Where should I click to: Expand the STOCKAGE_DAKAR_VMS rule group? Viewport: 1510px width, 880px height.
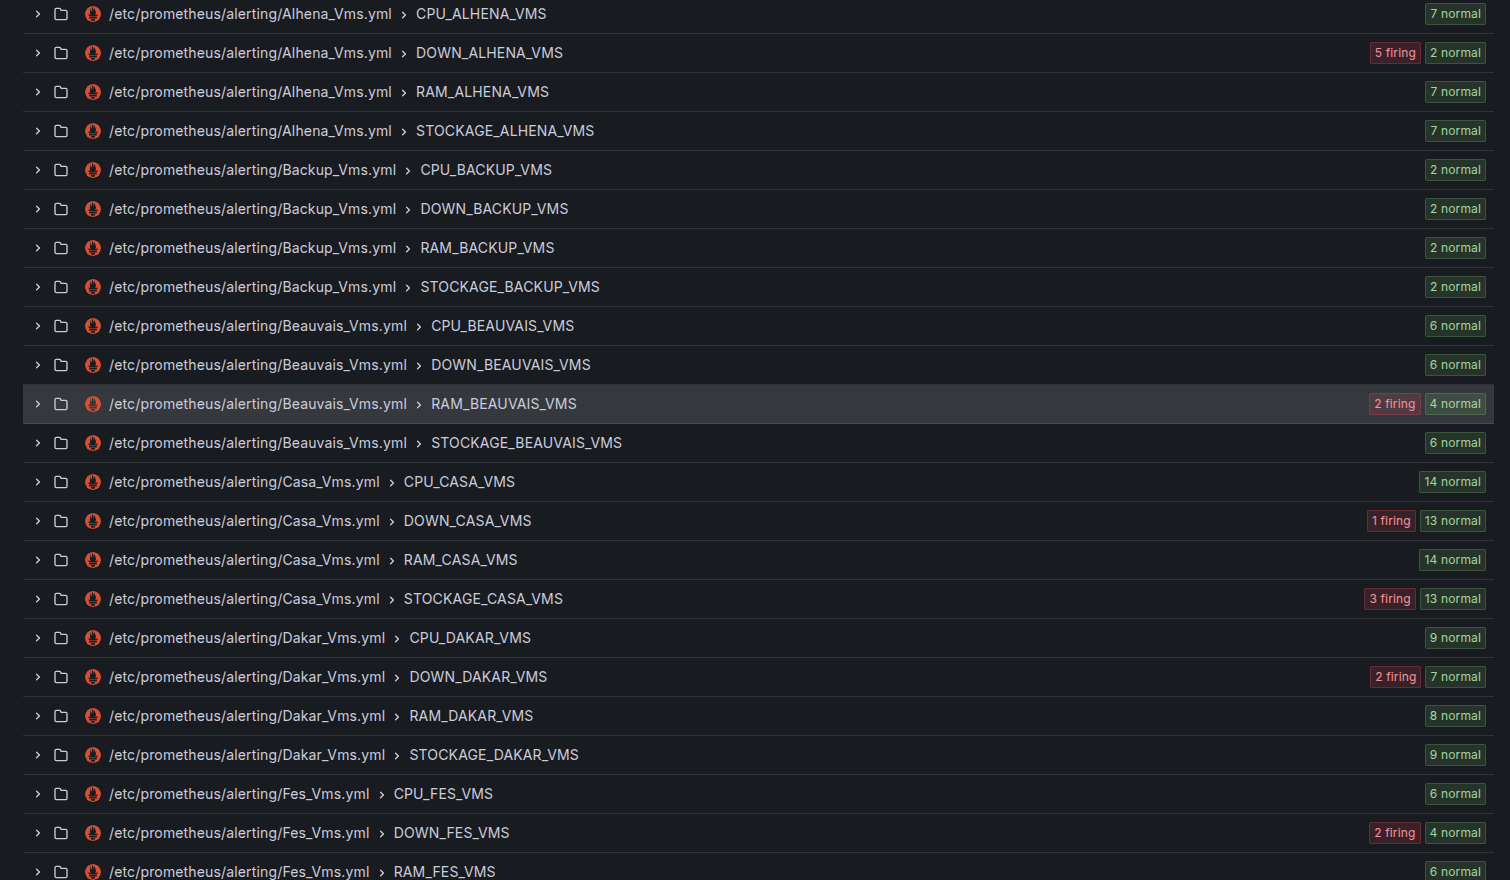pyautogui.click(x=37, y=754)
